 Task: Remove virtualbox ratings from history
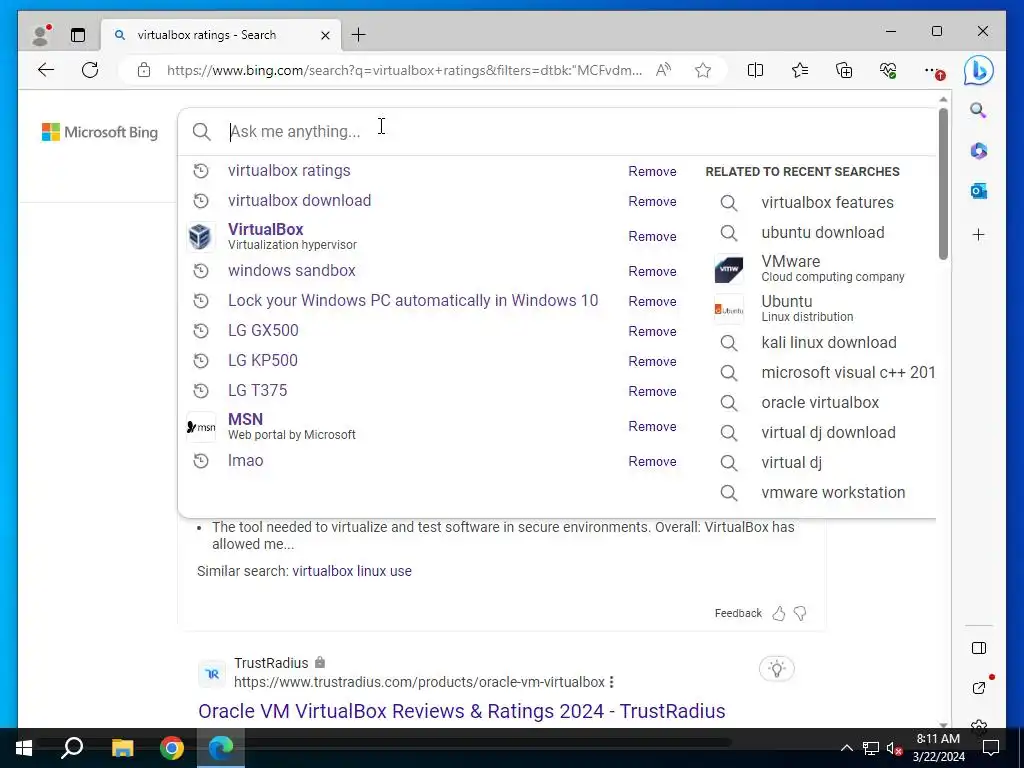[652, 171]
